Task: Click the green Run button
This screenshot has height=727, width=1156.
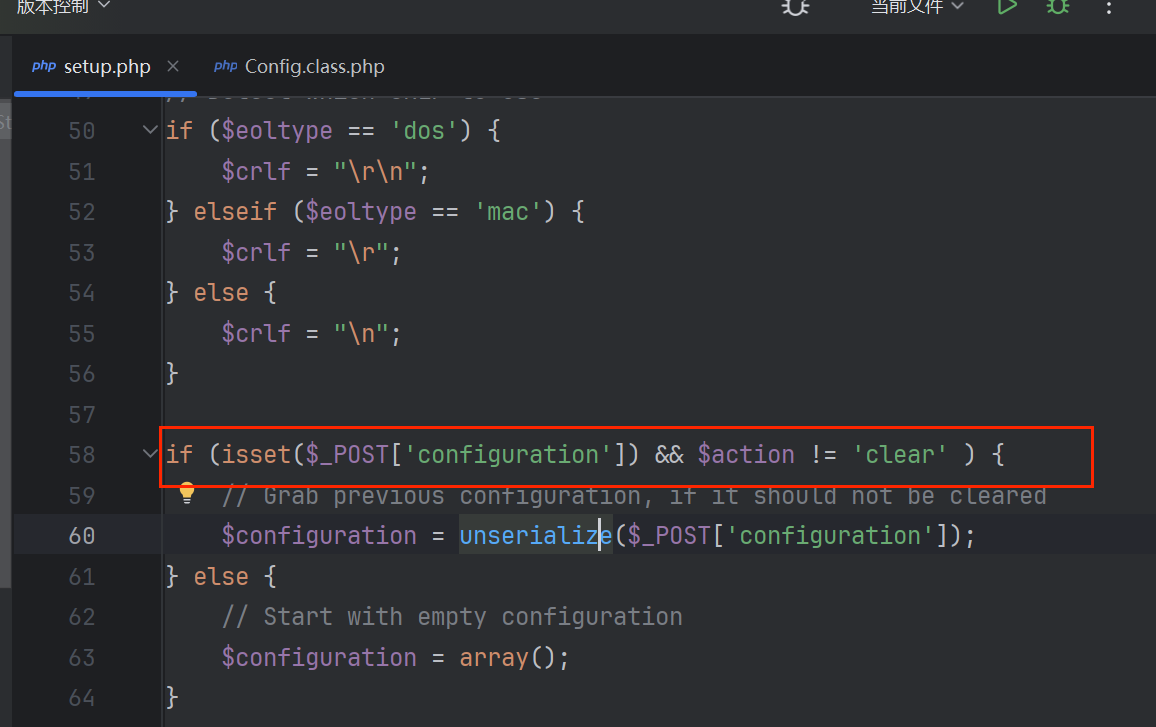Action: (1007, 7)
